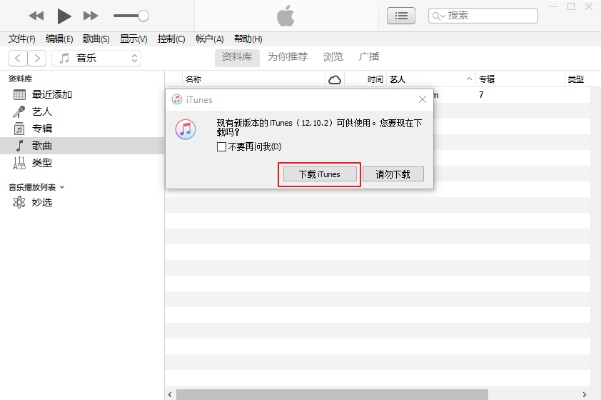Open 艺人 in the library sidebar
Image resolution: width=601 pixels, height=400 pixels.
(41, 111)
